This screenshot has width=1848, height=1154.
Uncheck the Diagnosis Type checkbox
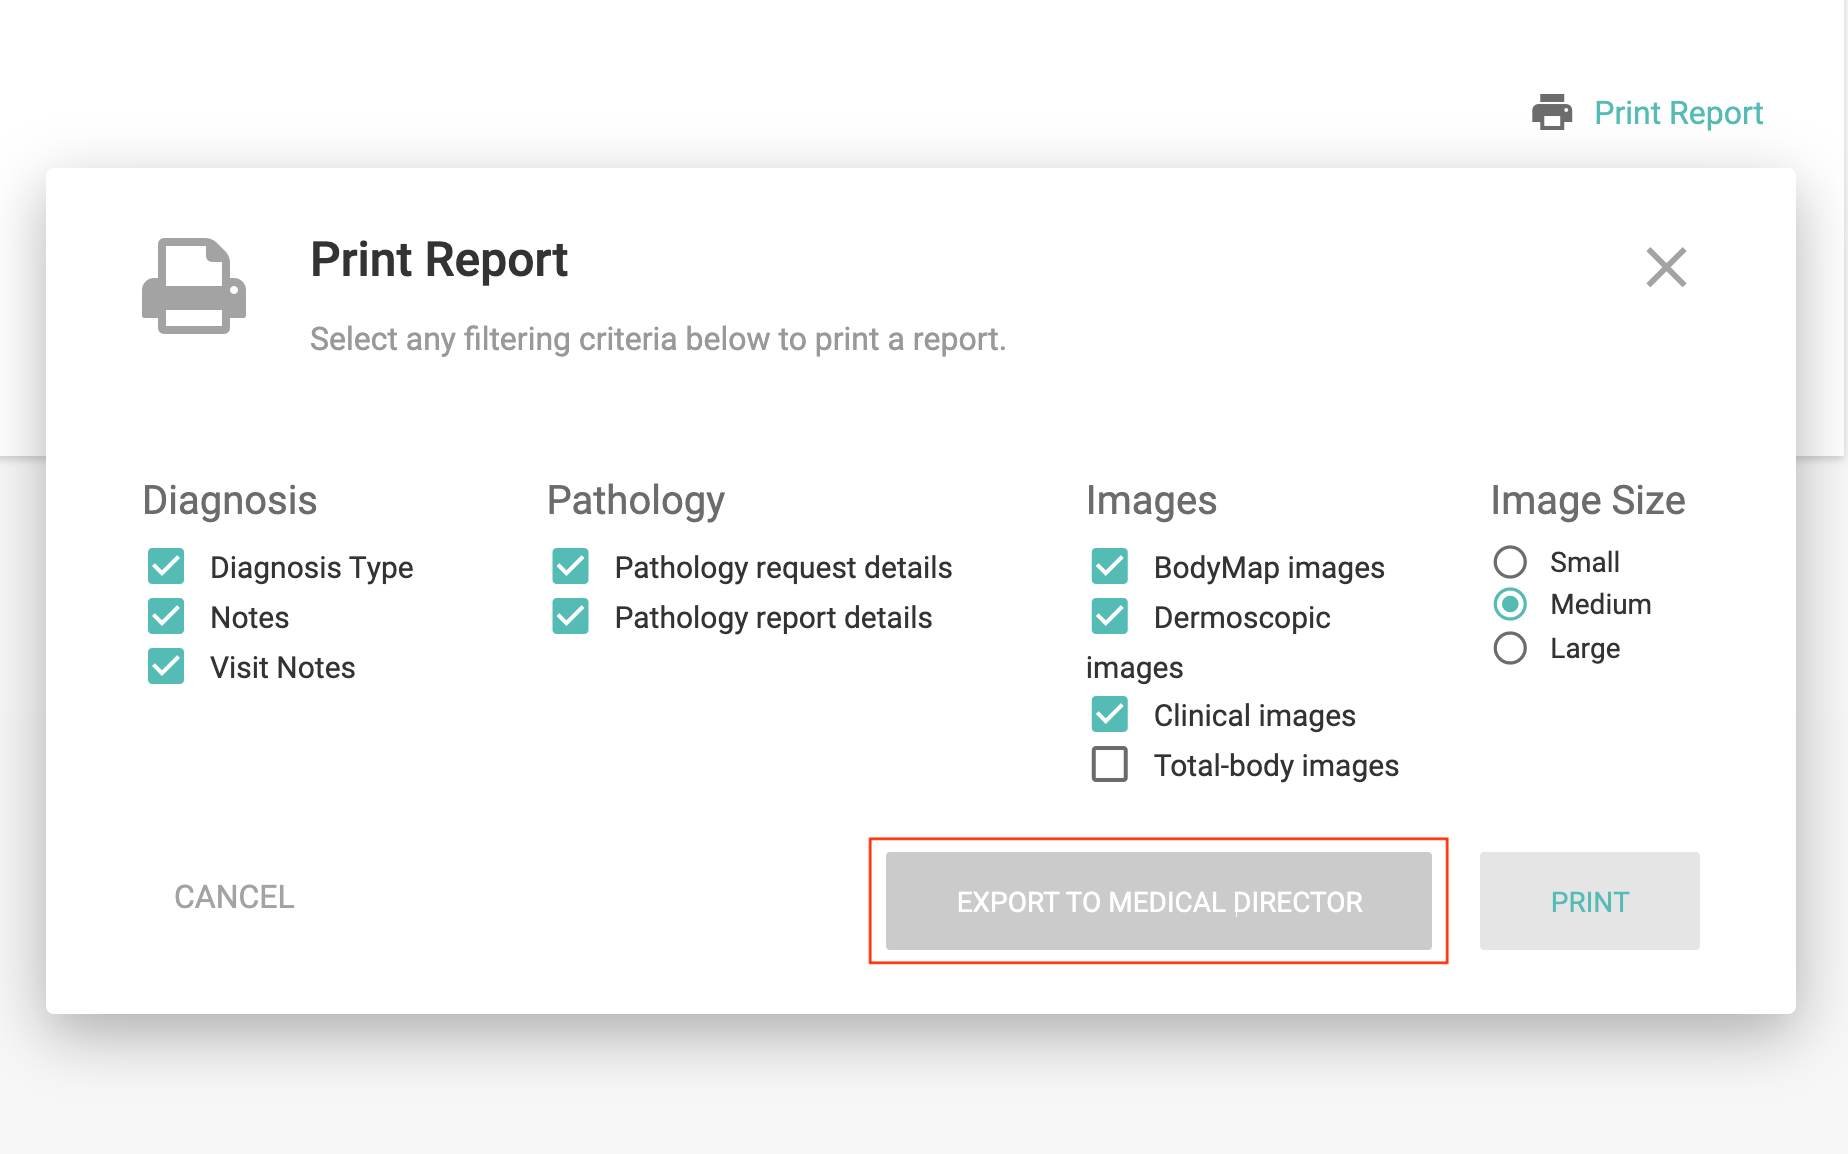(x=166, y=567)
